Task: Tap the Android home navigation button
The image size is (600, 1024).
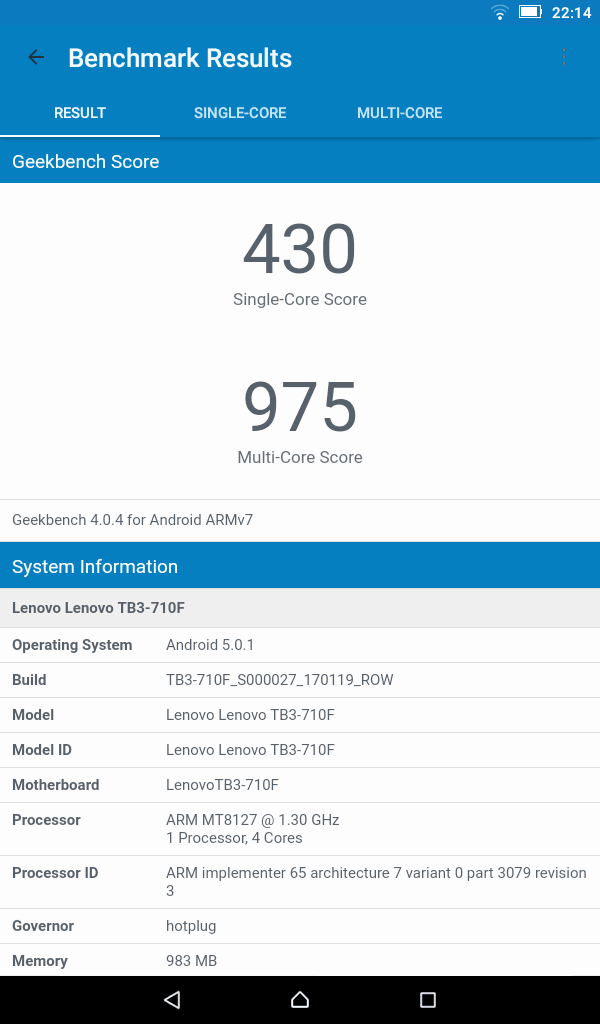Action: tap(300, 999)
